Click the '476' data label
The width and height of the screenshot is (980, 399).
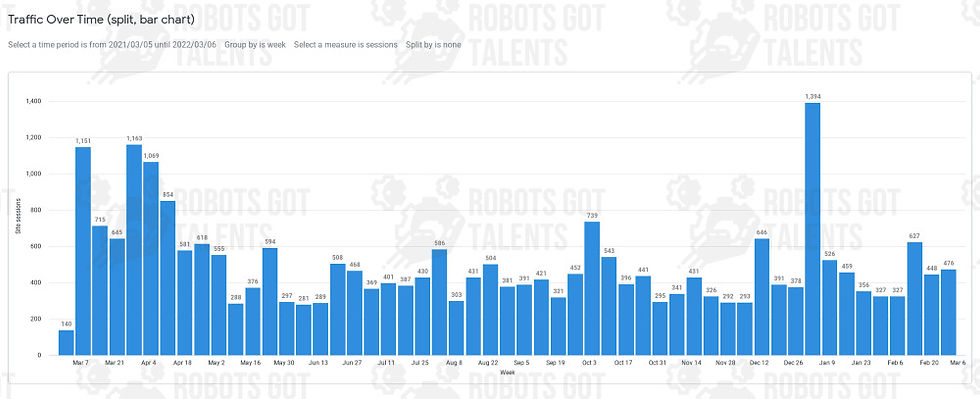(x=948, y=263)
